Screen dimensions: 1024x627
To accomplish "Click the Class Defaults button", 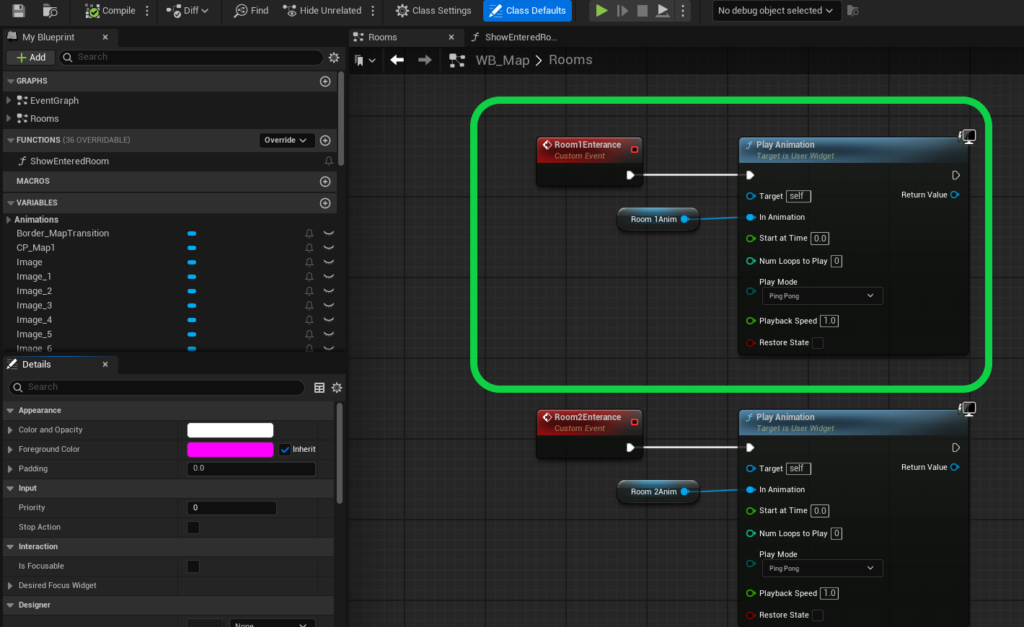I will tap(527, 11).
